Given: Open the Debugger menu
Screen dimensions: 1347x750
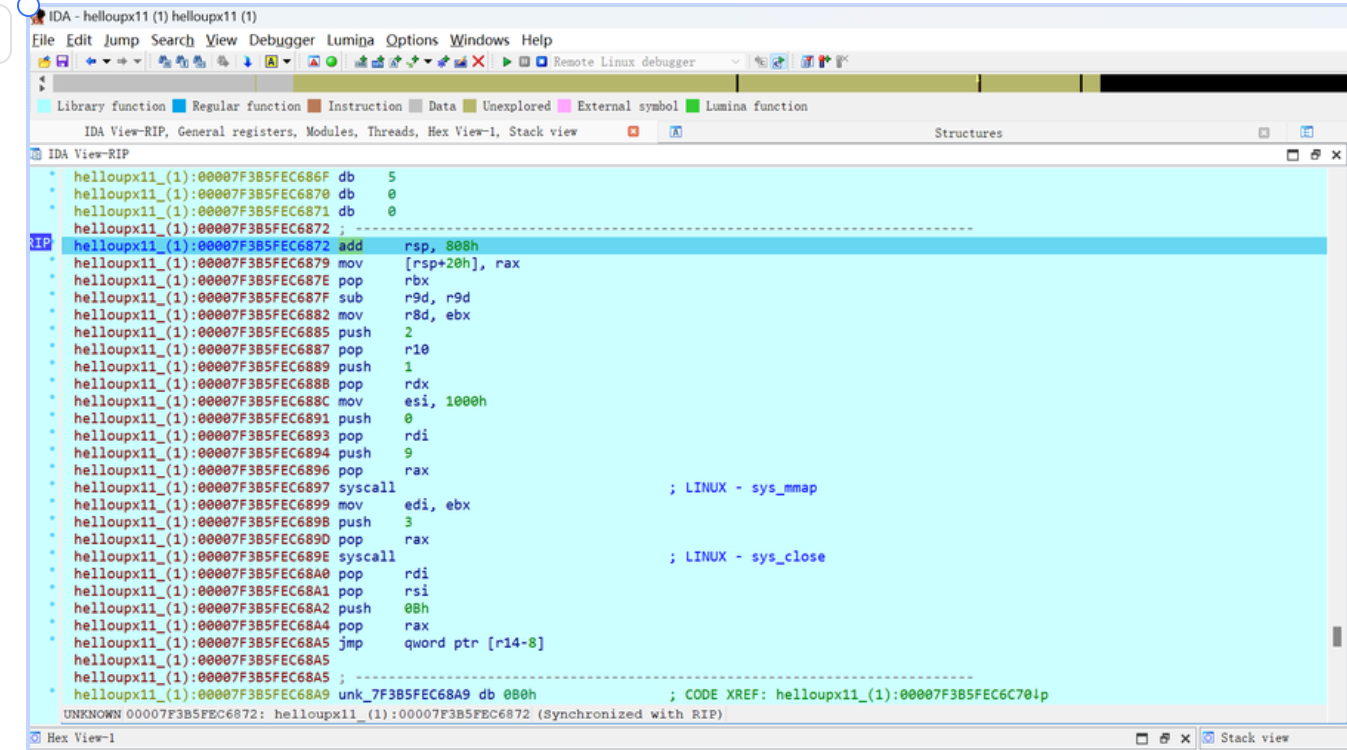Looking at the screenshot, I should (x=282, y=40).
